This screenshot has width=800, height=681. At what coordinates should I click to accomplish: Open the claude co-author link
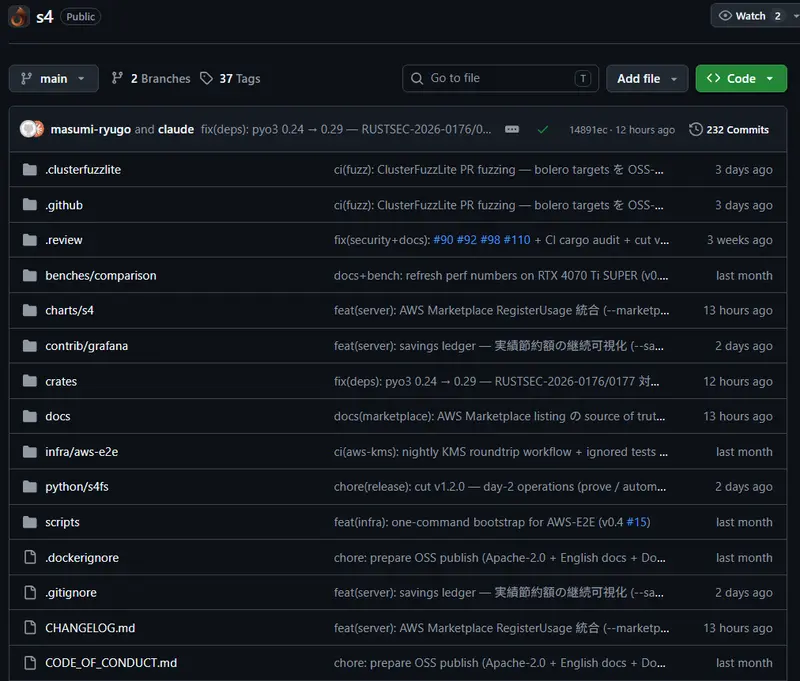coord(176,130)
